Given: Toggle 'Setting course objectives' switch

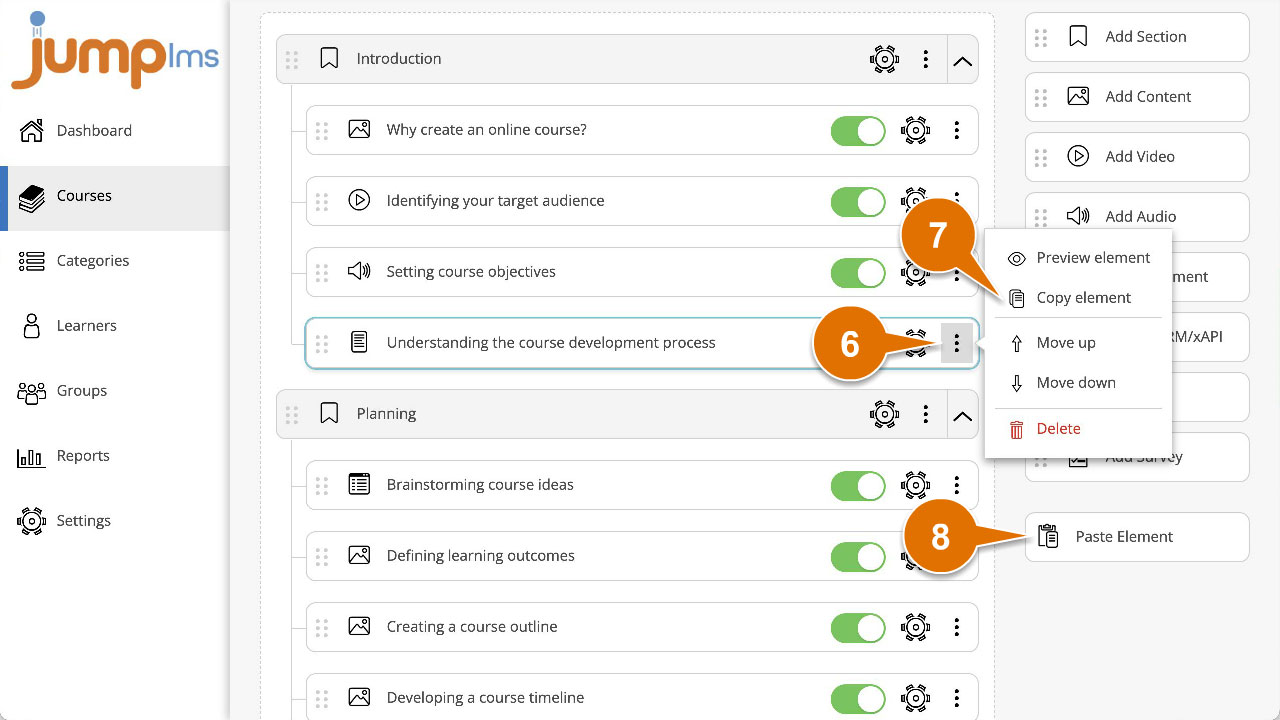Looking at the screenshot, I should [x=858, y=272].
